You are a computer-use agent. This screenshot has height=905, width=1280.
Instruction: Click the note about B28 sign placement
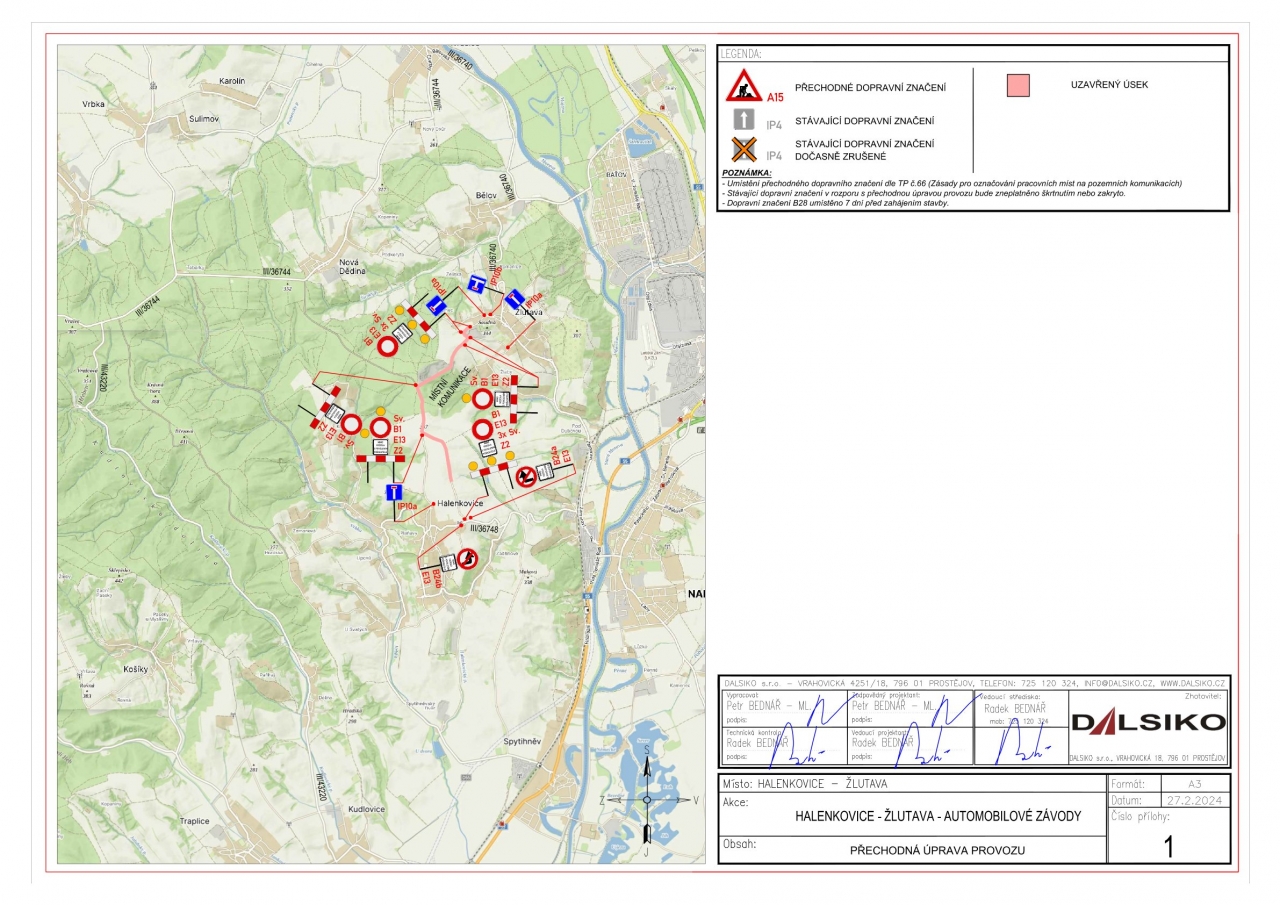tap(835, 202)
